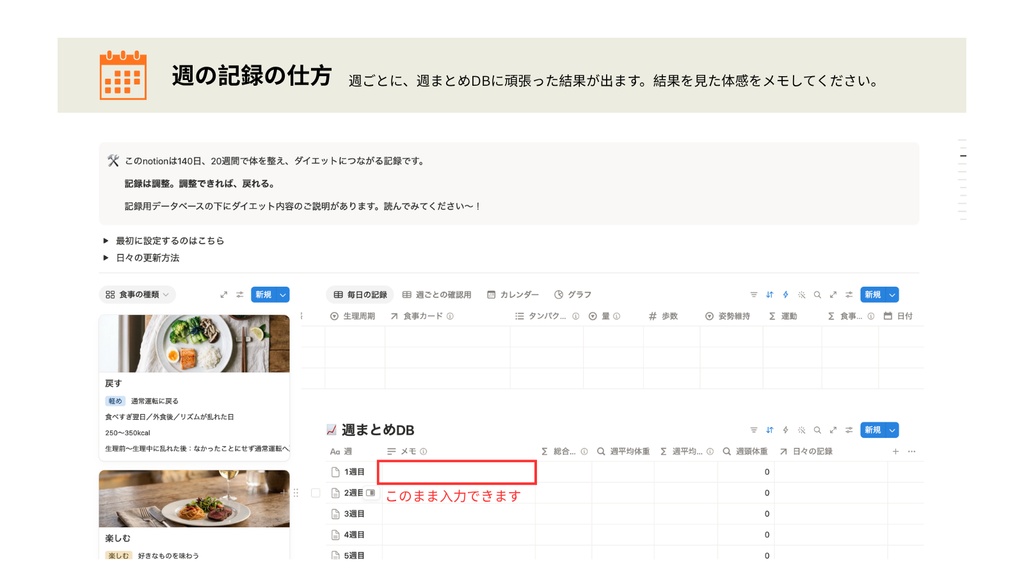Viewport: 1024px width, 576px height.
Task: Open sort icon in 週まとめDB toolbar
Action: [769, 430]
